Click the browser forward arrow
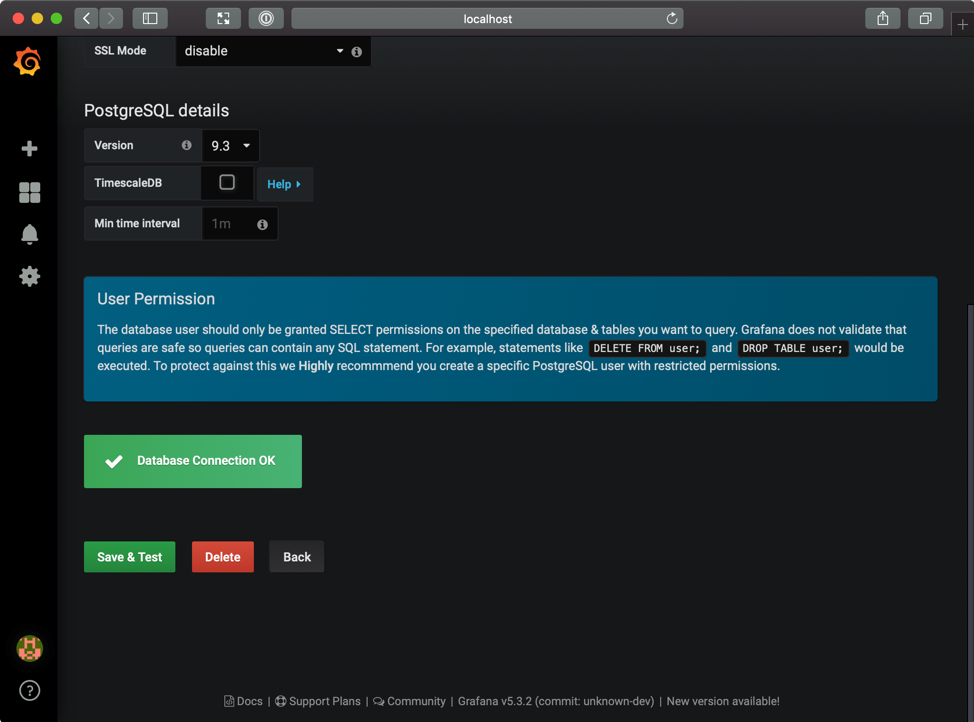Image resolution: width=974 pixels, height=722 pixels. click(x=111, y=19)
